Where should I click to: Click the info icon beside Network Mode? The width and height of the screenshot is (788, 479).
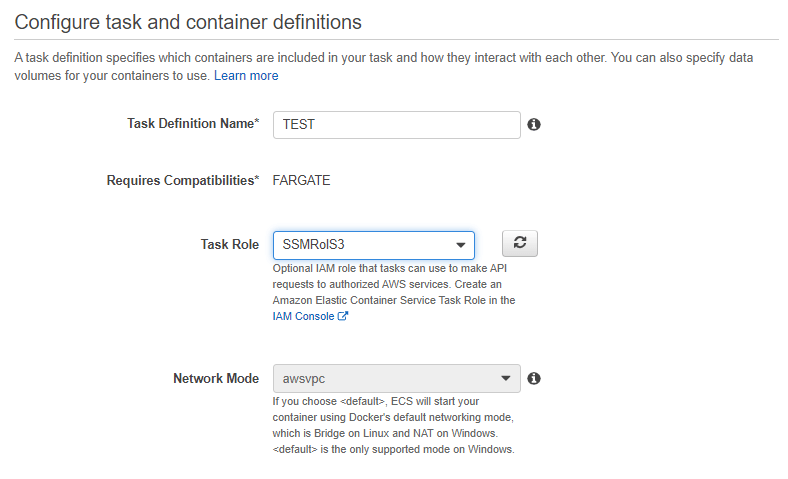(534, 378)
